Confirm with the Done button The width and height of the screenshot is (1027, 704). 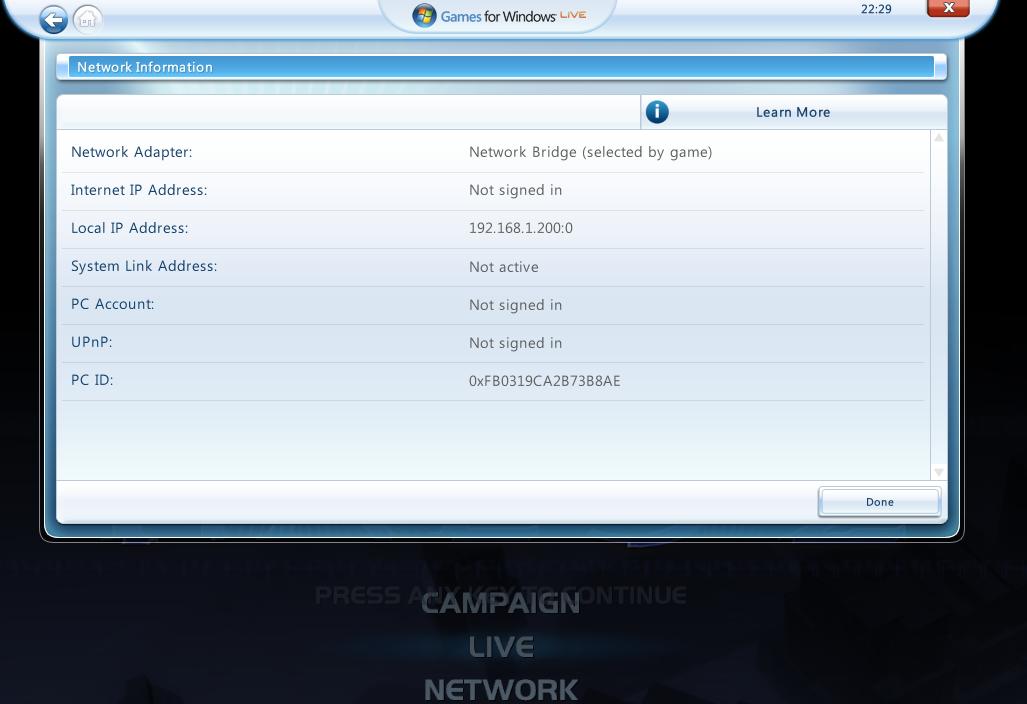click(x=879, y=502)
